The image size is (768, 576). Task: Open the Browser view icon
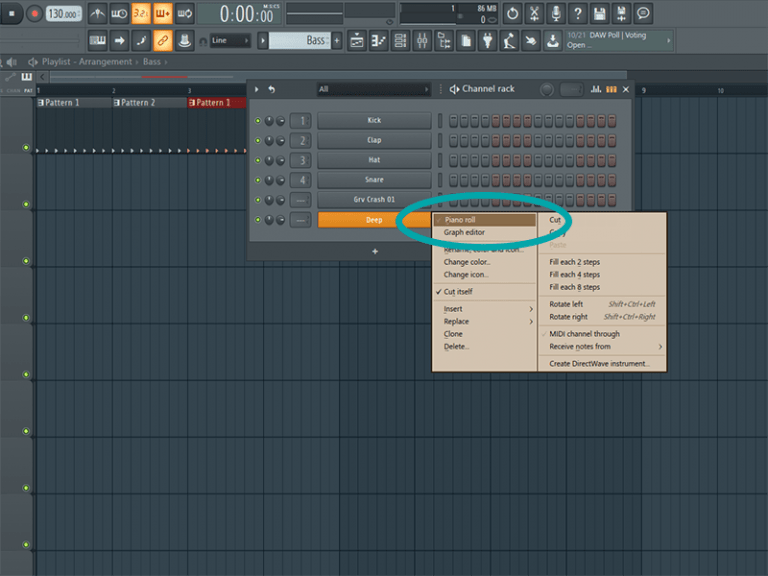point(444,40)
